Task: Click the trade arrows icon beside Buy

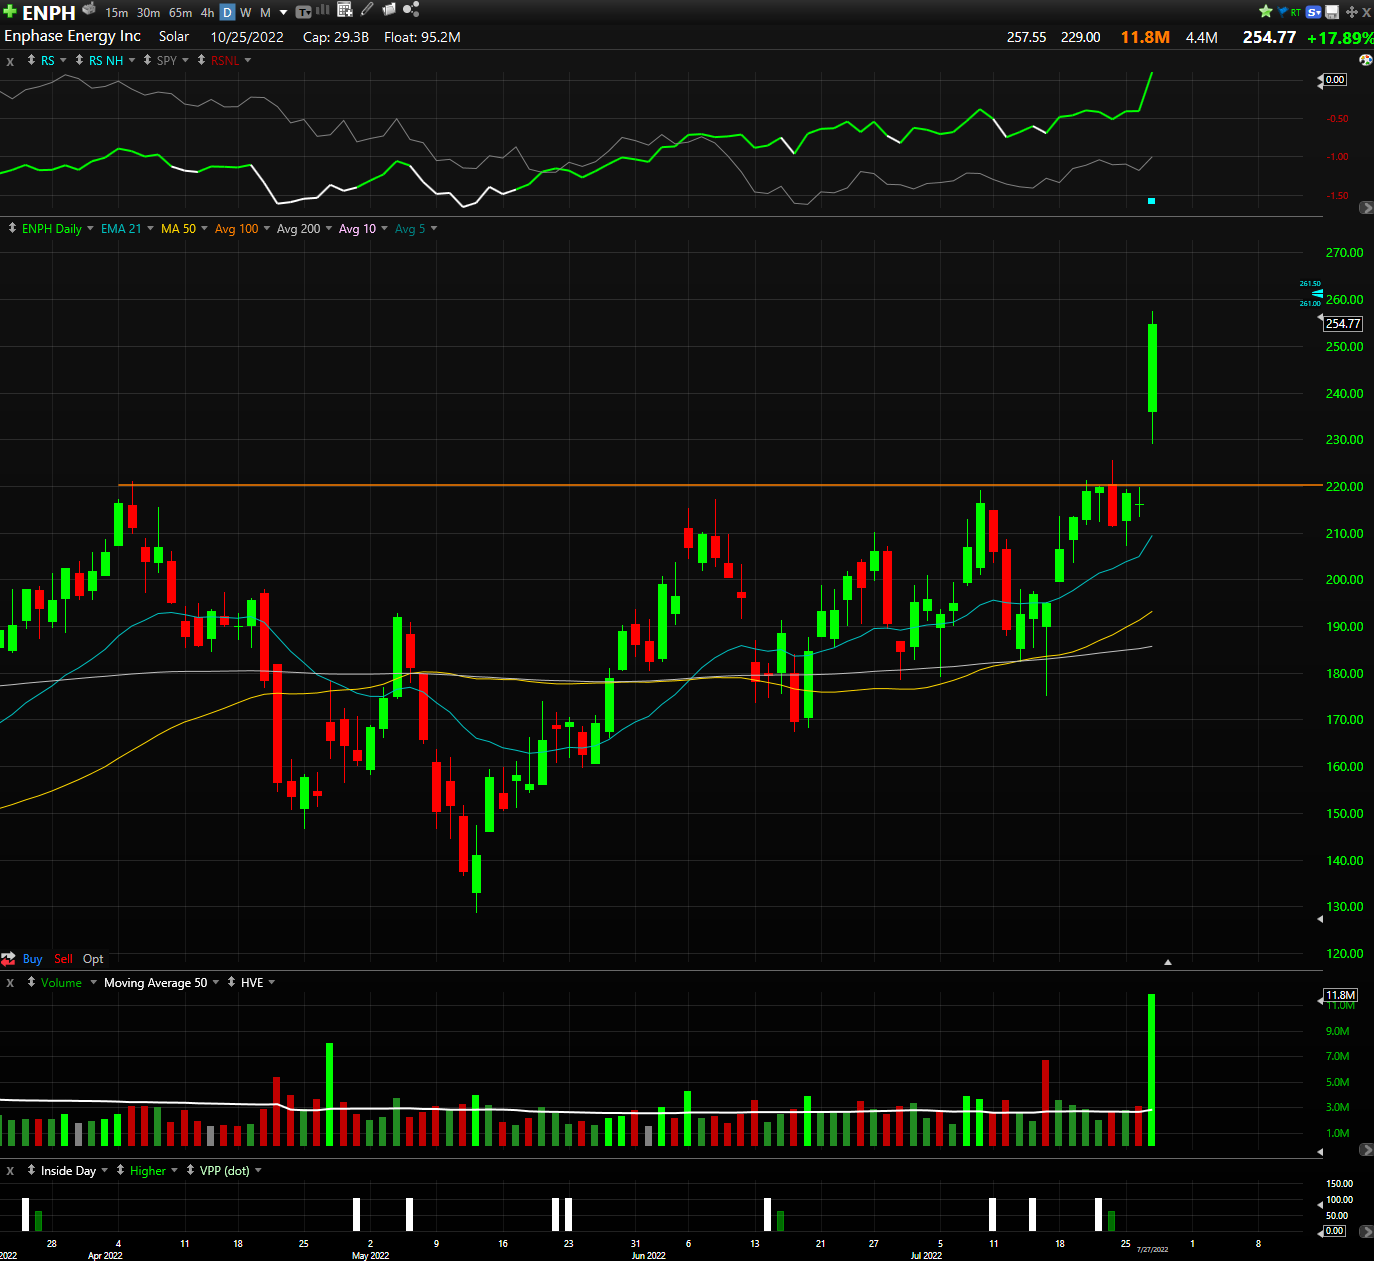Action: coord(9,959)
